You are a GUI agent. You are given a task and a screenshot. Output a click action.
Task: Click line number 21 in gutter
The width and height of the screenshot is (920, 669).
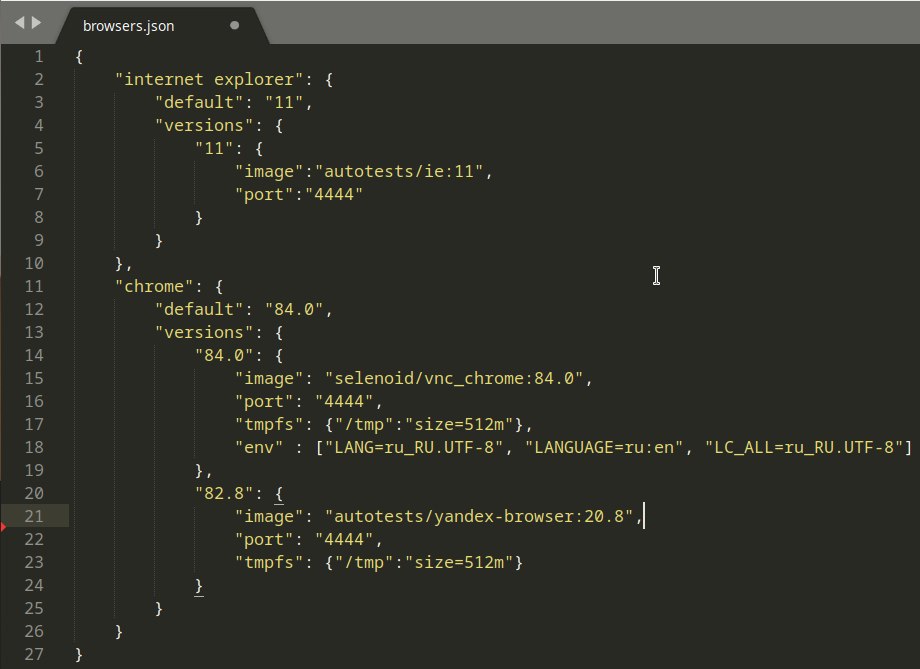click(34, 516)
